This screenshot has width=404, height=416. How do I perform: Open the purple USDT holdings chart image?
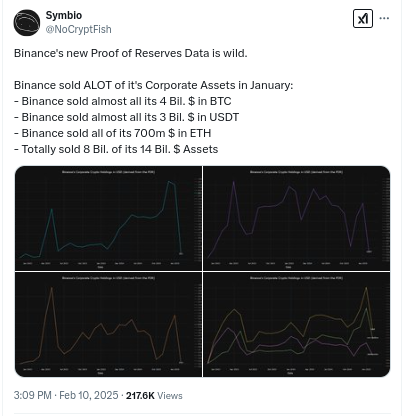296,218
